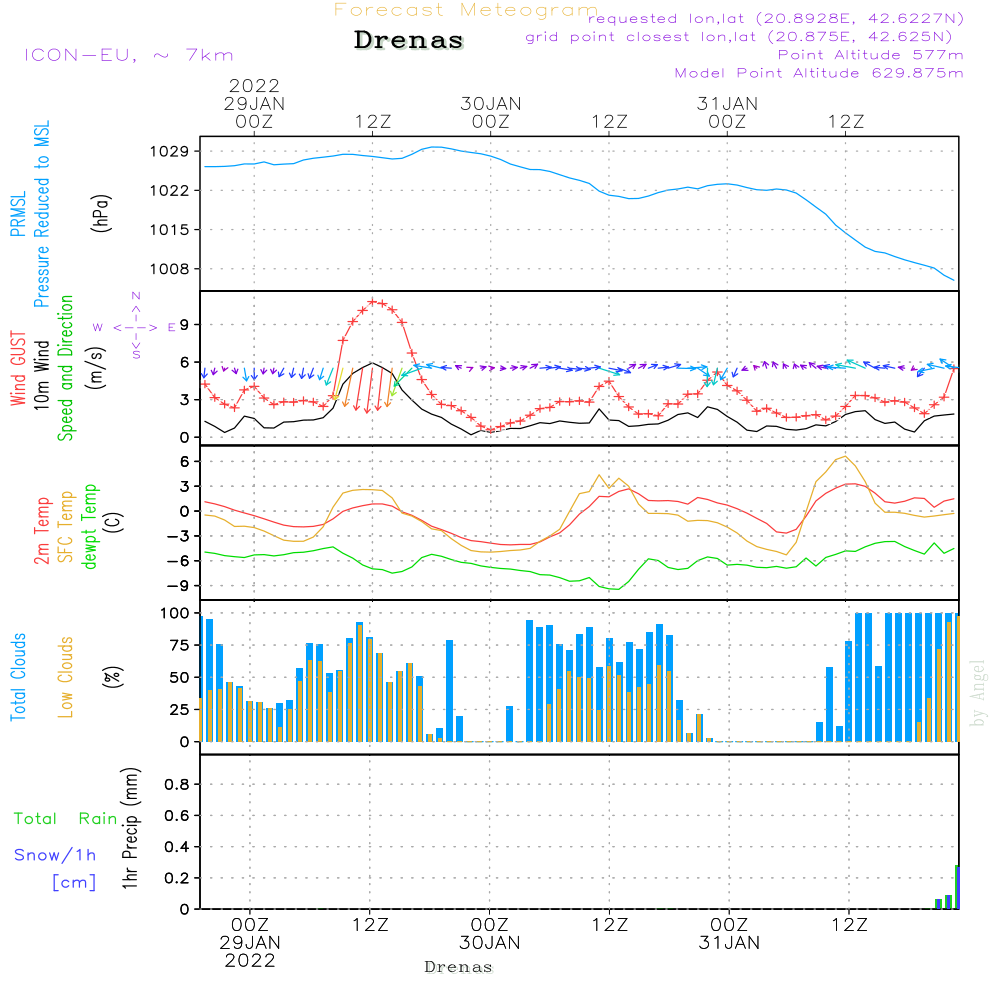Click the top '30JAN 00Z' time label
Image resolution: width=1000 pixels, height=1000 pixels.
(491, 112)
